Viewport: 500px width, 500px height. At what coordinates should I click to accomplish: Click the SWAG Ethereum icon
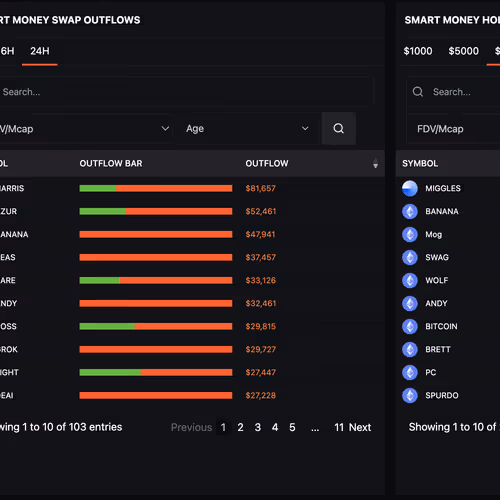410,257
